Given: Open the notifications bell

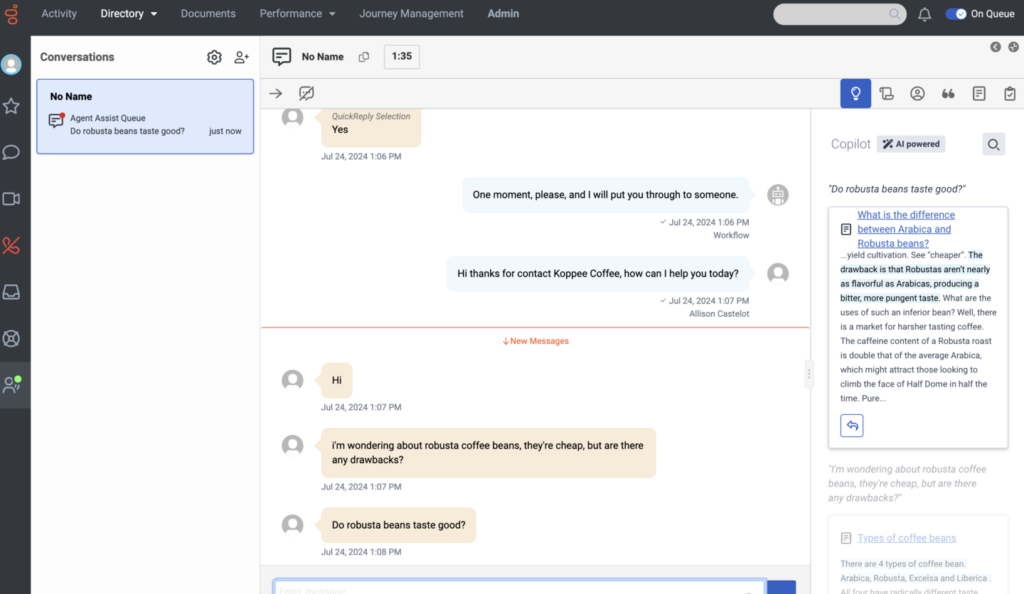Looking at the screenshot, I should click(x=924, y=14).
